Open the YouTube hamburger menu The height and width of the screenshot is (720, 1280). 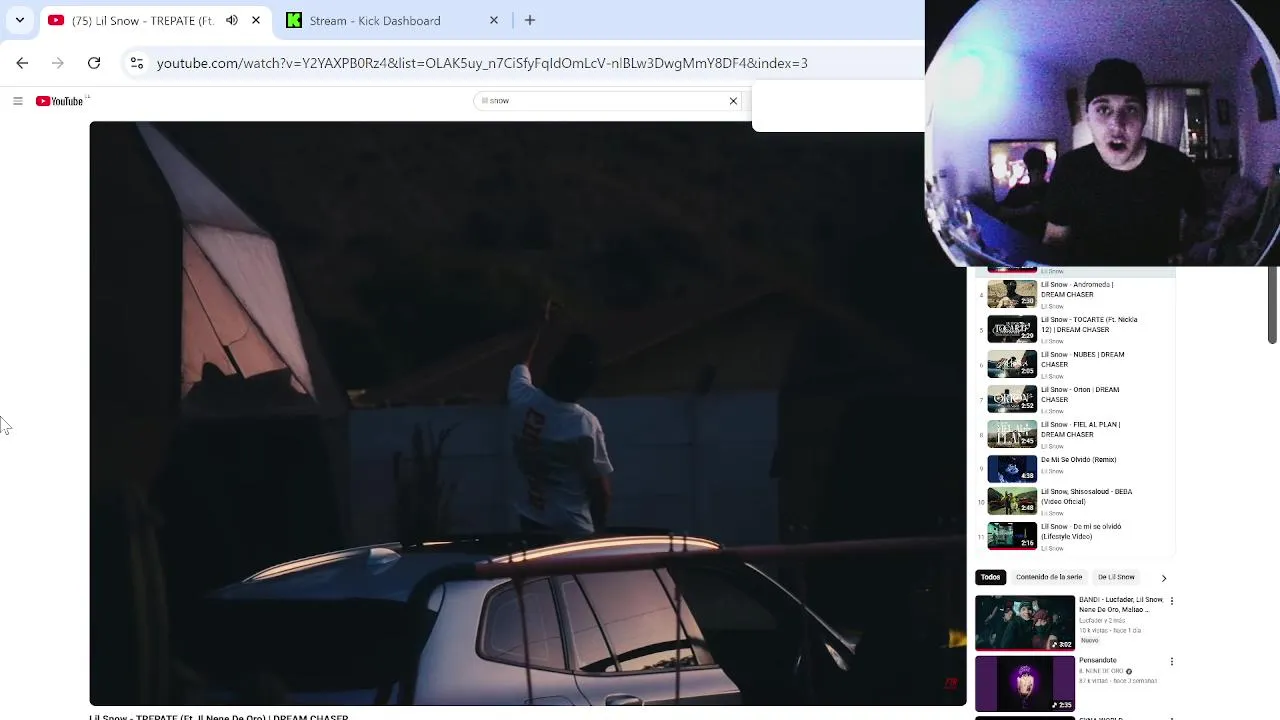[17, 101]
